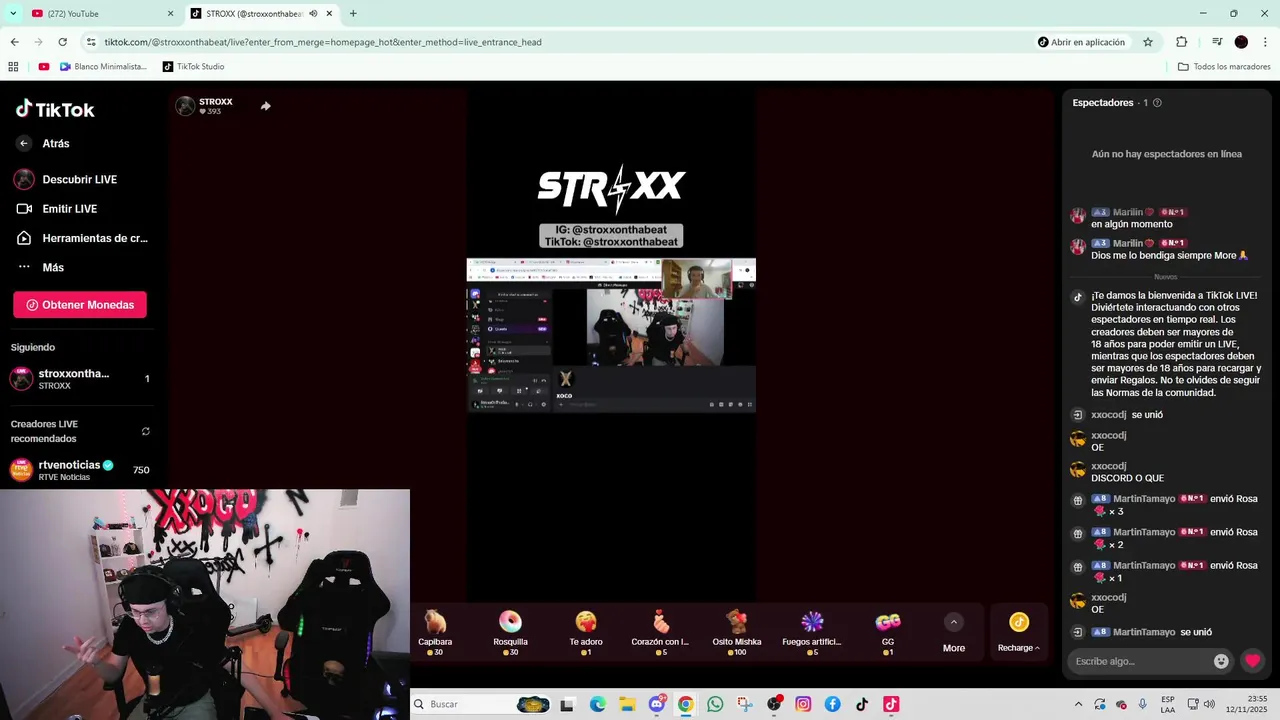The height and width of the screenshot is (720, 1280).
Task: Click the browser back button
Action: [x=14, y=42]
